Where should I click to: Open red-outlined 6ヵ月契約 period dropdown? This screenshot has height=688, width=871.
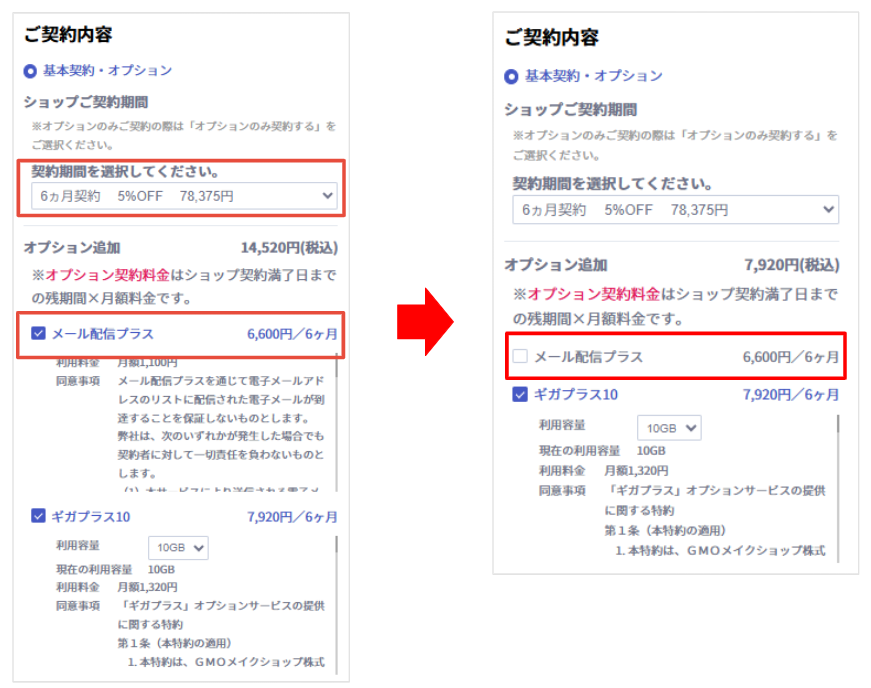183,196
